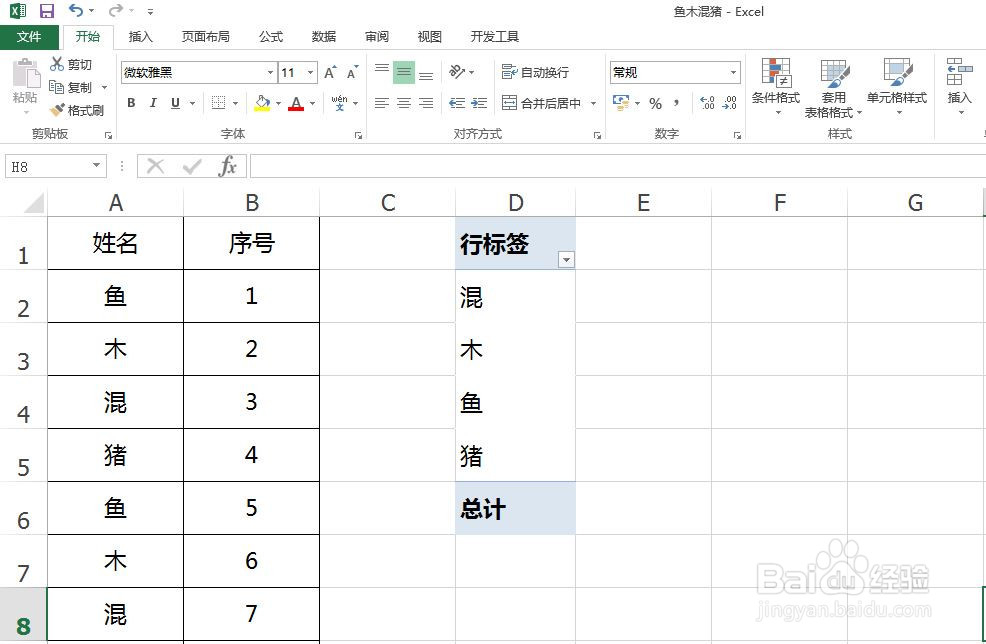Customize quick access toolbar dropdown

click(150, 11)
